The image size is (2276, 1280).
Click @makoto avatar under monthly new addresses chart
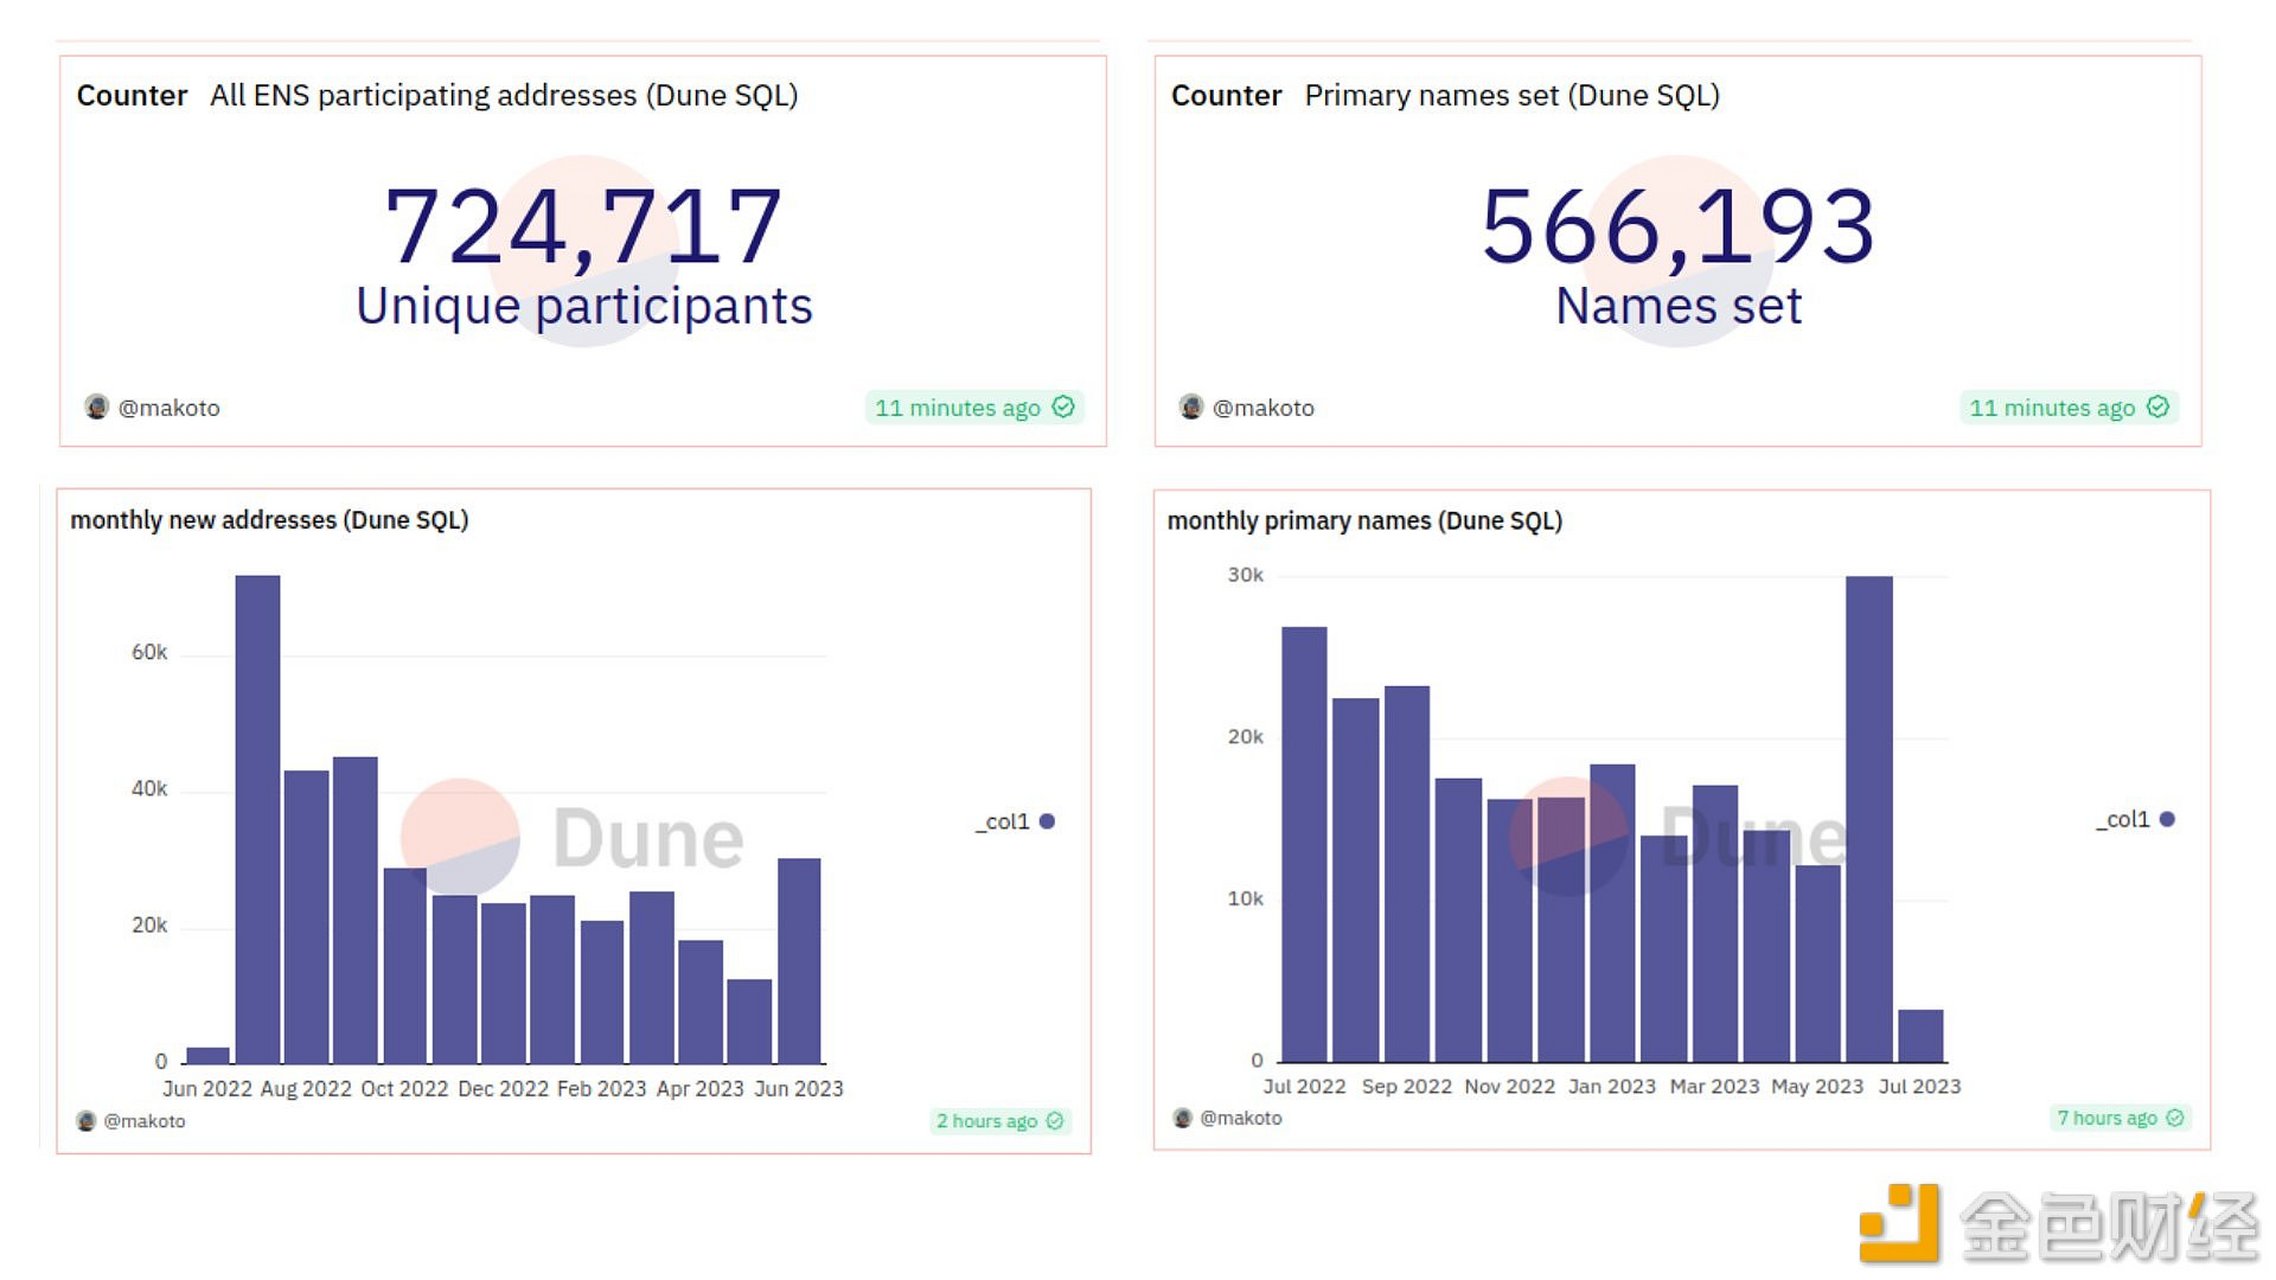click(86, 1121)
